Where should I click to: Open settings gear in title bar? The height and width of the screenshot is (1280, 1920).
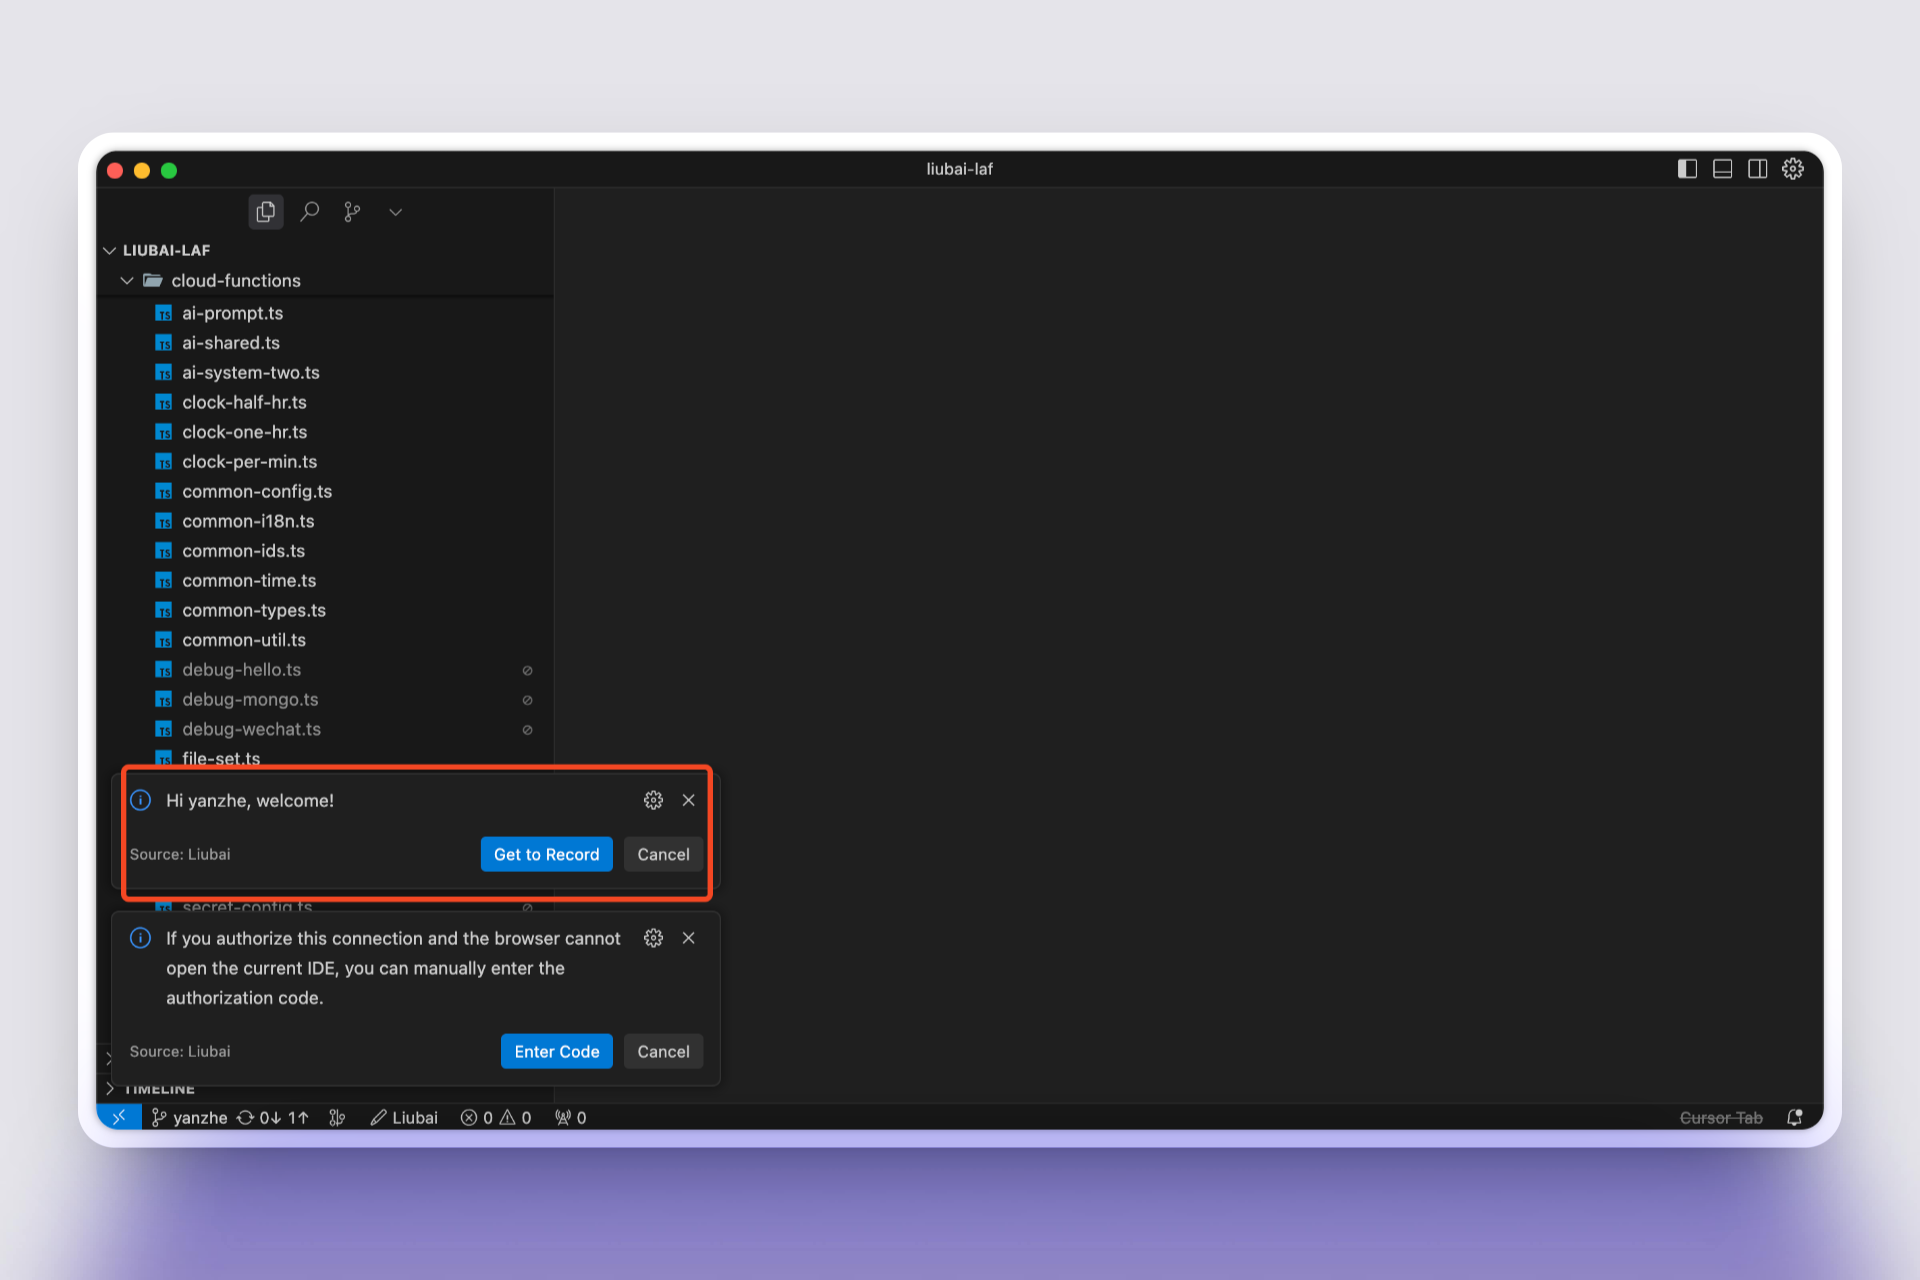point(1793,169)
